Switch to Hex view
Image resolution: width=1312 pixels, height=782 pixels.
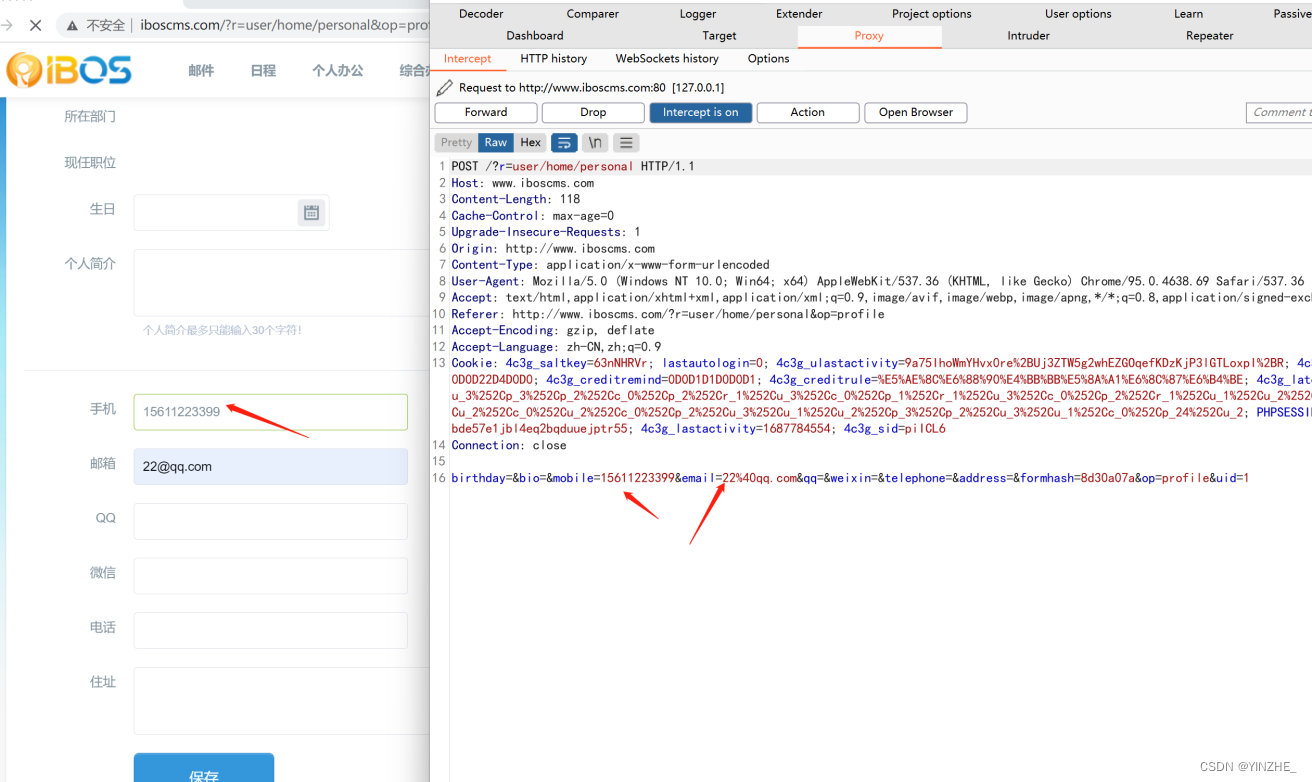click(530, 143)
